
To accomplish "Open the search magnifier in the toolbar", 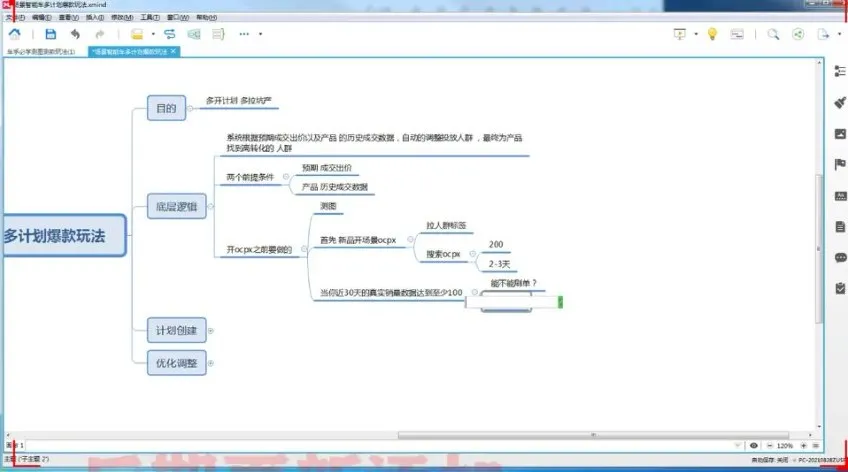I will (773, 34).
